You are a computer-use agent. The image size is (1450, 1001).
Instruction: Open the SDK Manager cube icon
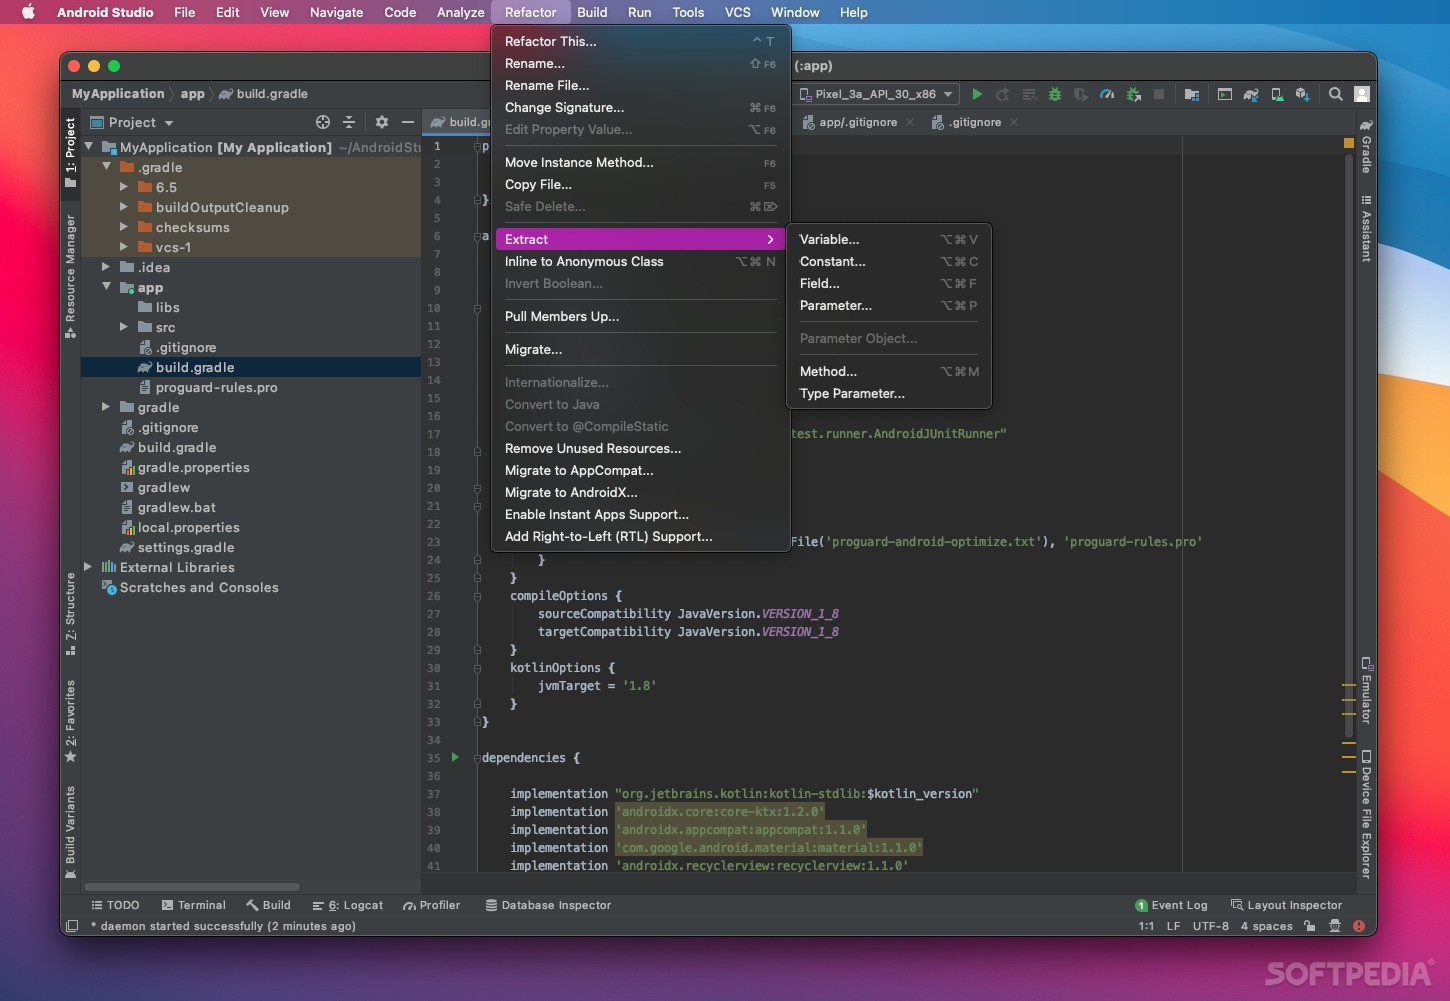tap(1303, 94)
